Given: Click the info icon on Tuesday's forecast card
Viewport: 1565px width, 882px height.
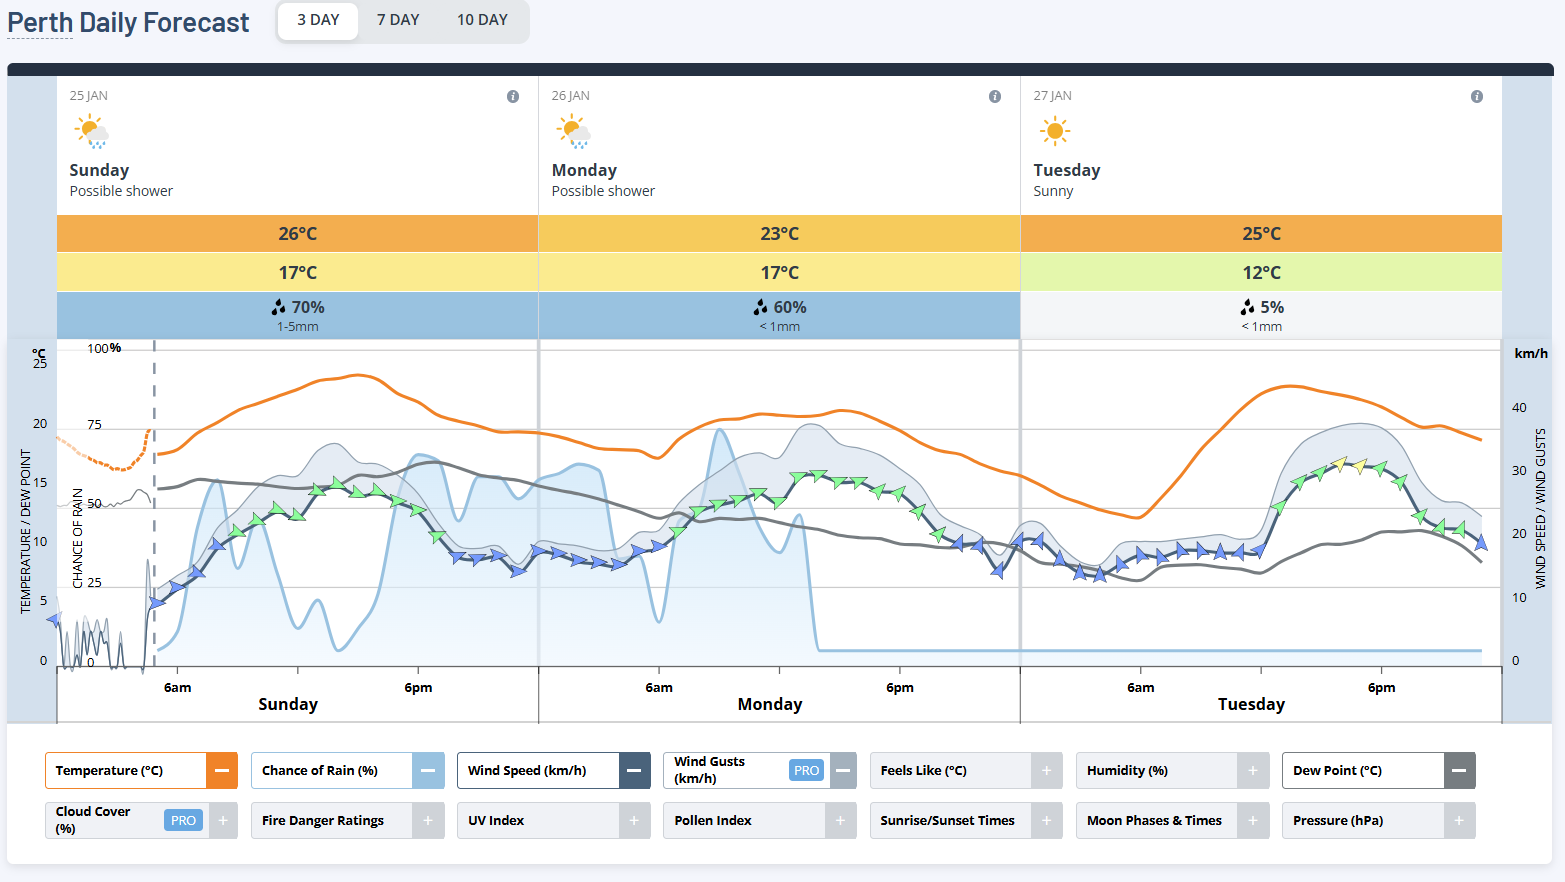Looking at the screenshot, I should pyautogui.click(x=1476, y=97).
